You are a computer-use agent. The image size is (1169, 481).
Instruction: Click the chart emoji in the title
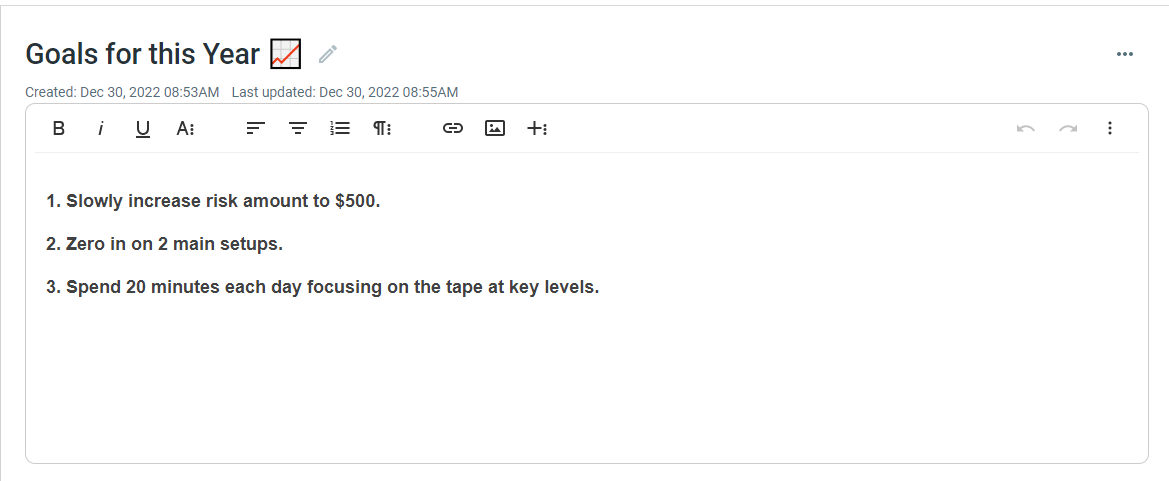tap(286, 53)
